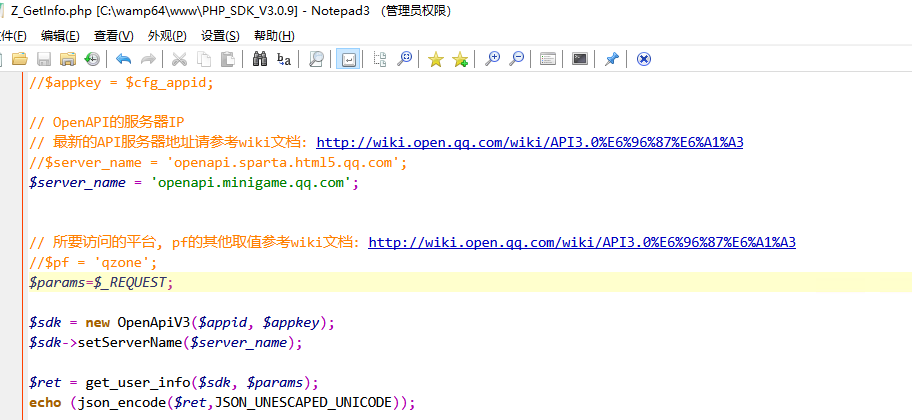Open the 设置(S) menu

(220, 35)
